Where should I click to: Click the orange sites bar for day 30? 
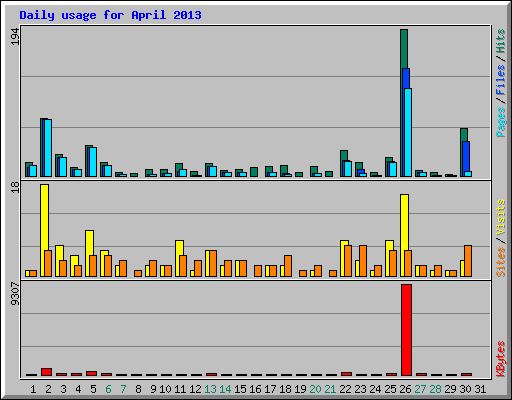pos(468,261)
